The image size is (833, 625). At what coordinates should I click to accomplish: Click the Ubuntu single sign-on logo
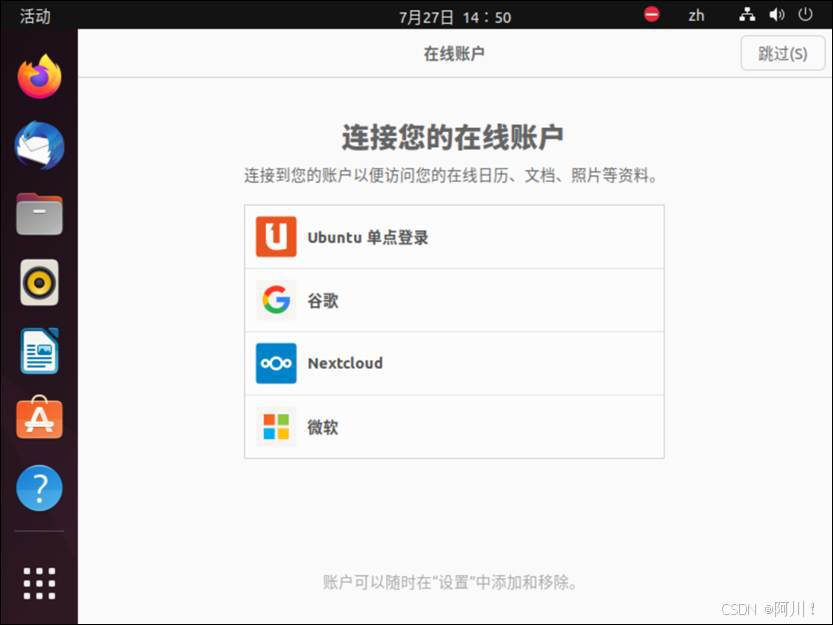click(x=276, y=237)
